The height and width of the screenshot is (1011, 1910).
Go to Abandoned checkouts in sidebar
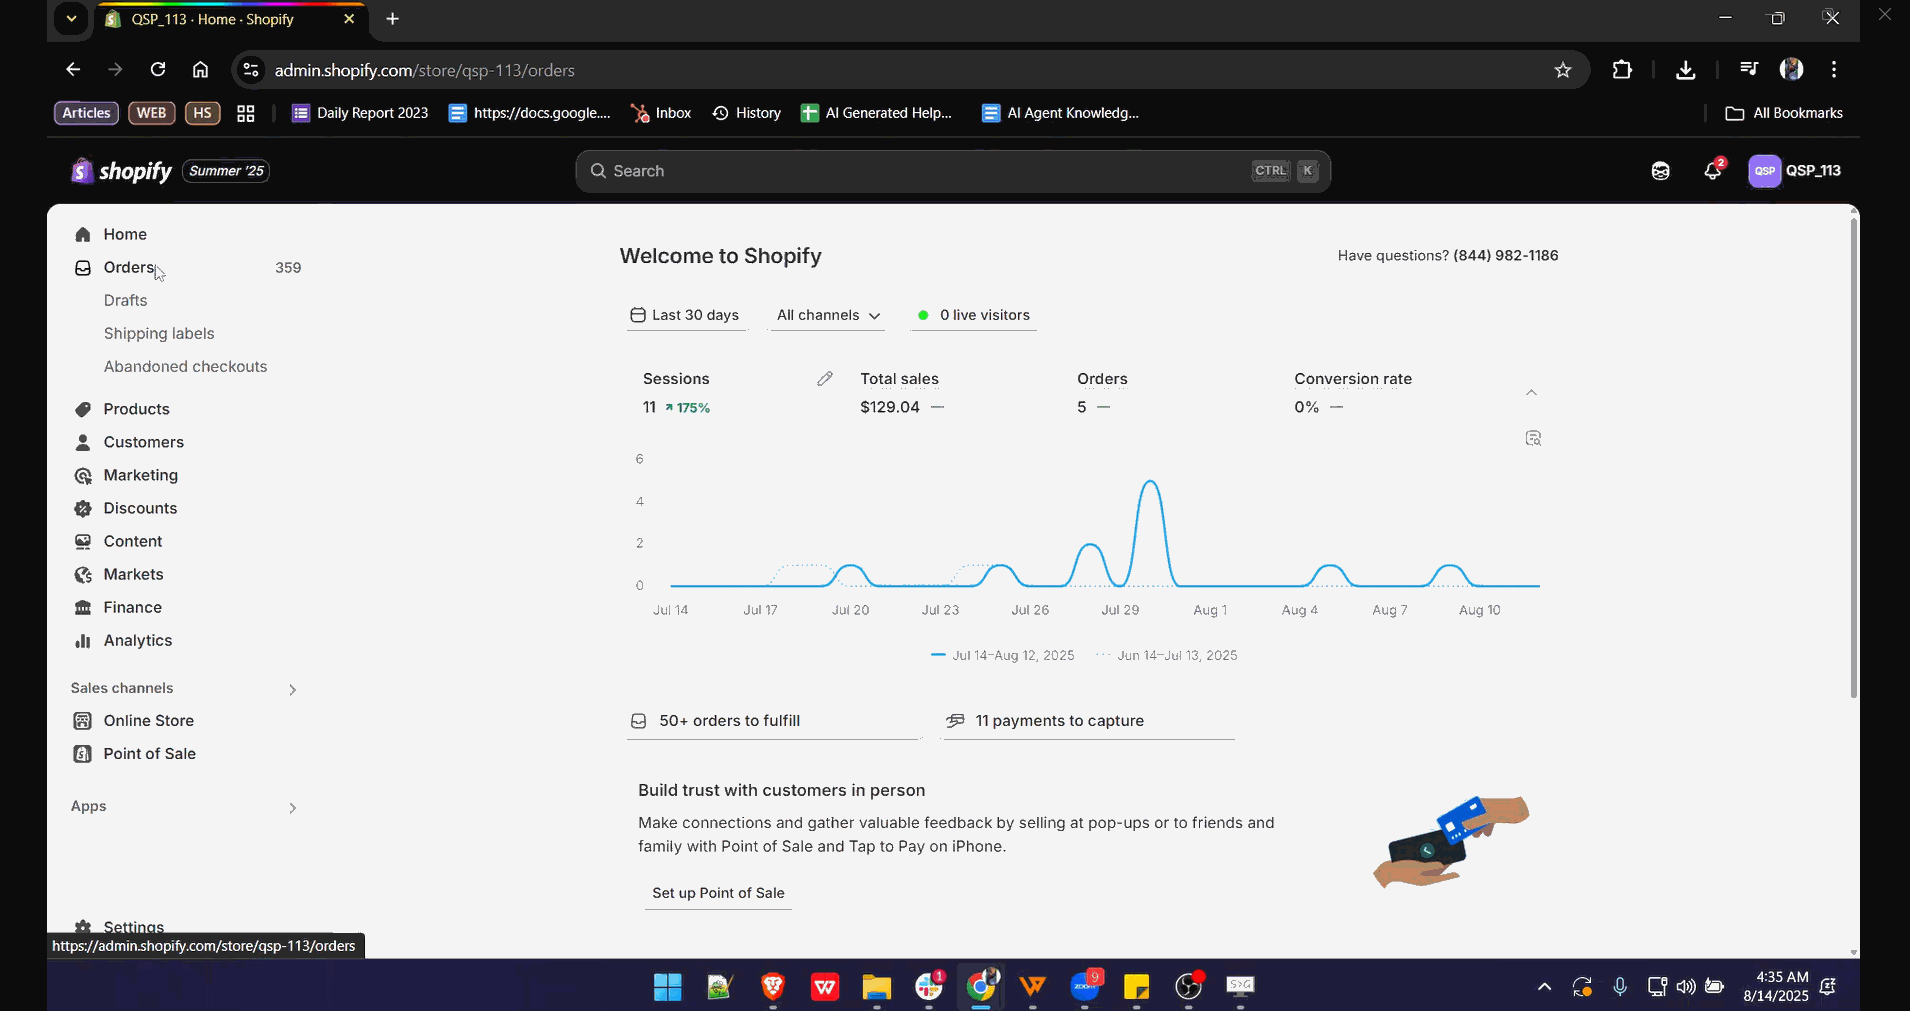[185, 367]
